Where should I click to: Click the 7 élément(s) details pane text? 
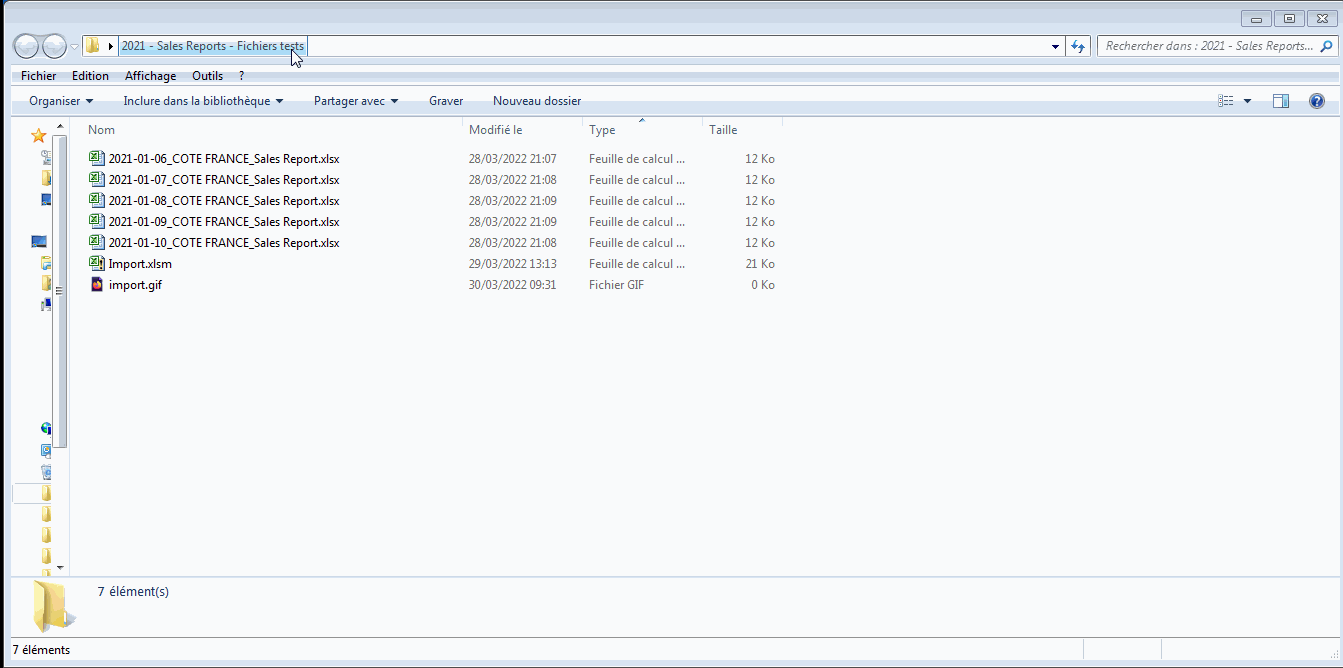(x=133, y=592)
